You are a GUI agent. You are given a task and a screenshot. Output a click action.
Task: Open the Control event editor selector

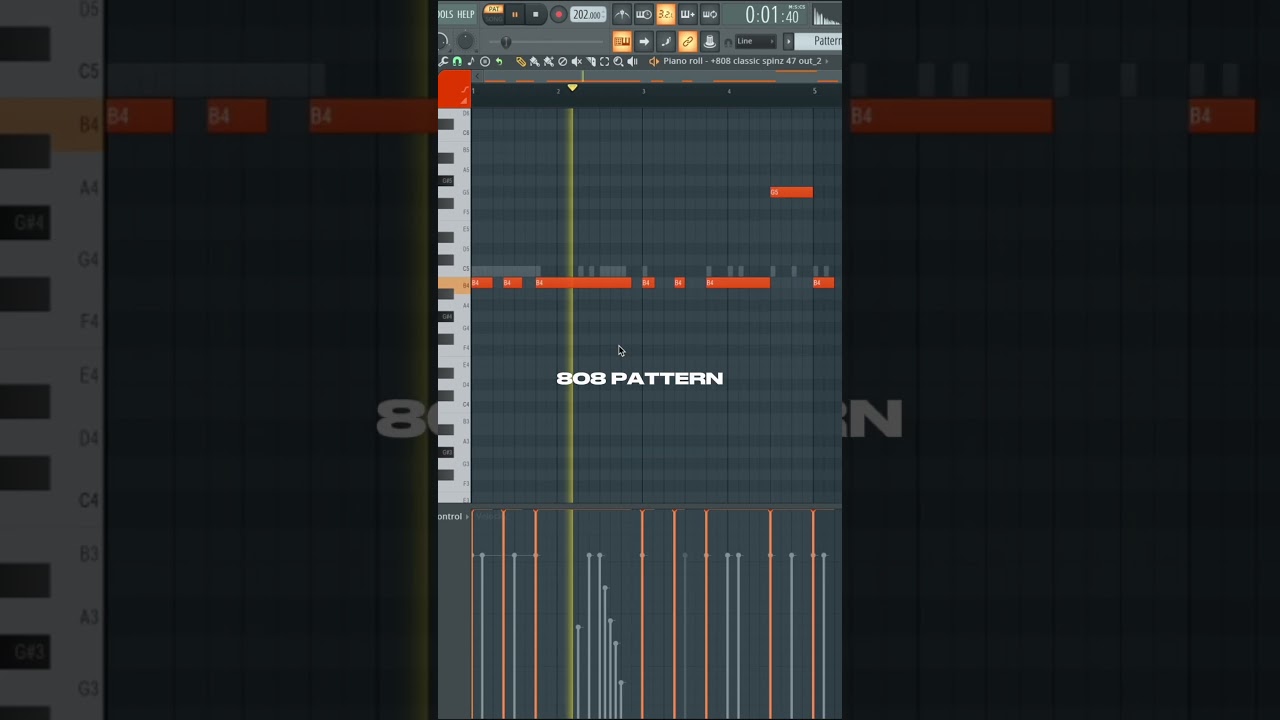(x=453, y=516)
